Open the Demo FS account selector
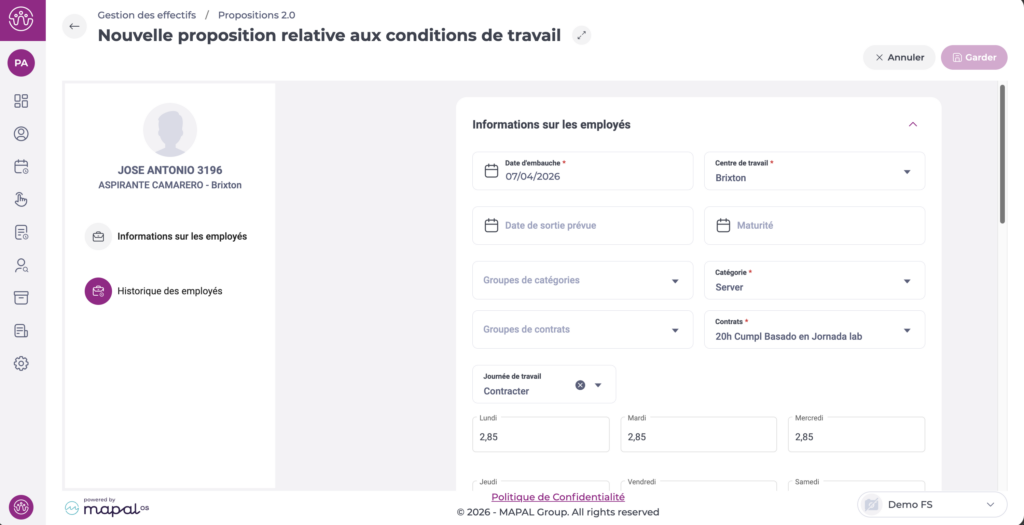Screen dimensions: 1024x525 click(x=931, y=505)
